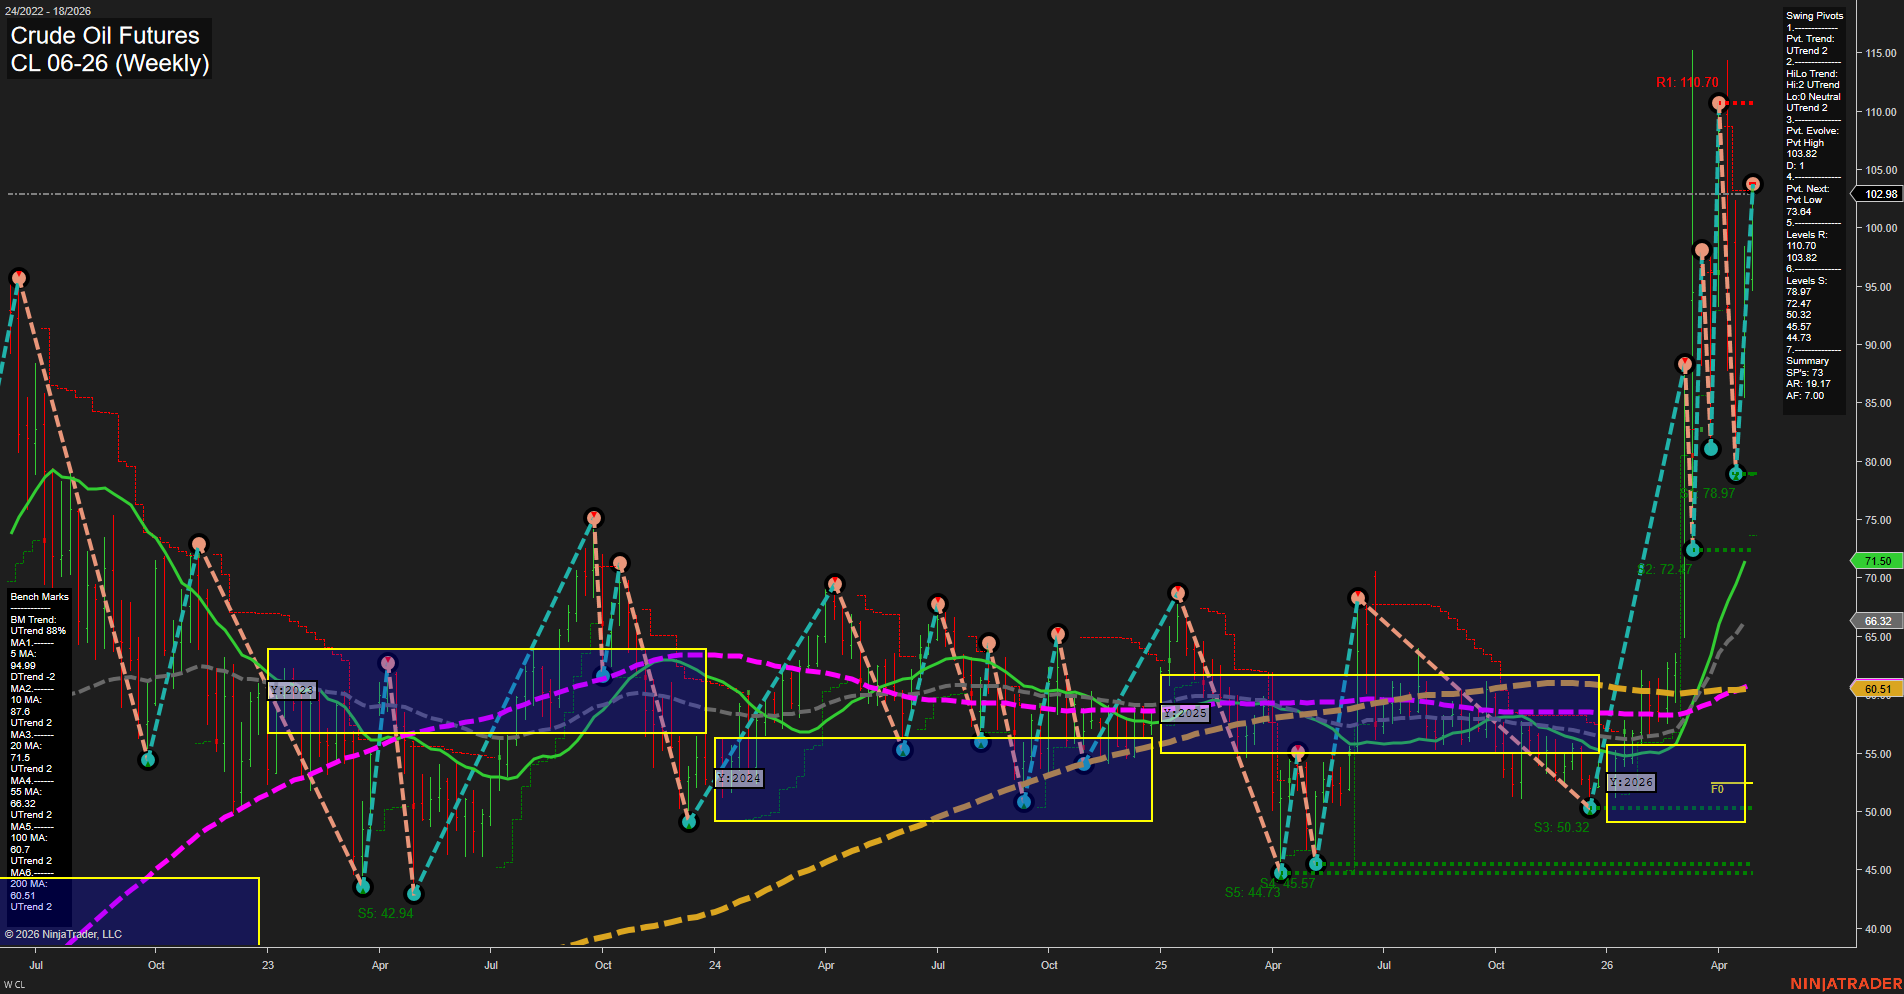Switch to the W CL chart tab
The image size is (1904, 994).
click(14, 983)
